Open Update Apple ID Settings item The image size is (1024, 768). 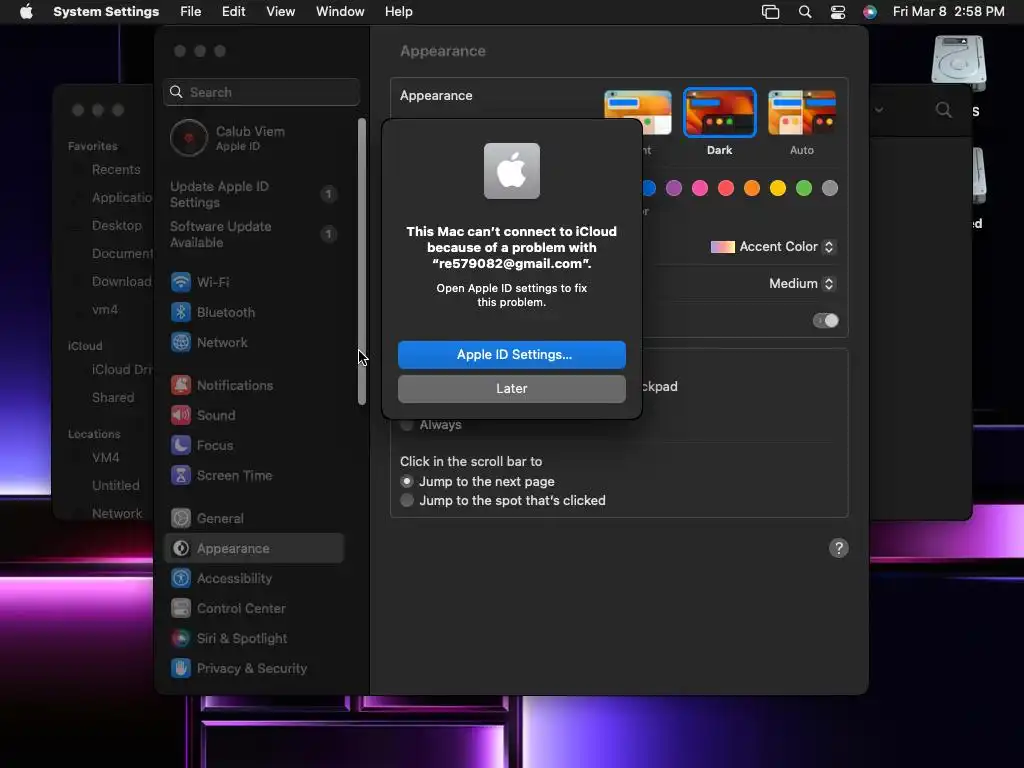[253, 195]
